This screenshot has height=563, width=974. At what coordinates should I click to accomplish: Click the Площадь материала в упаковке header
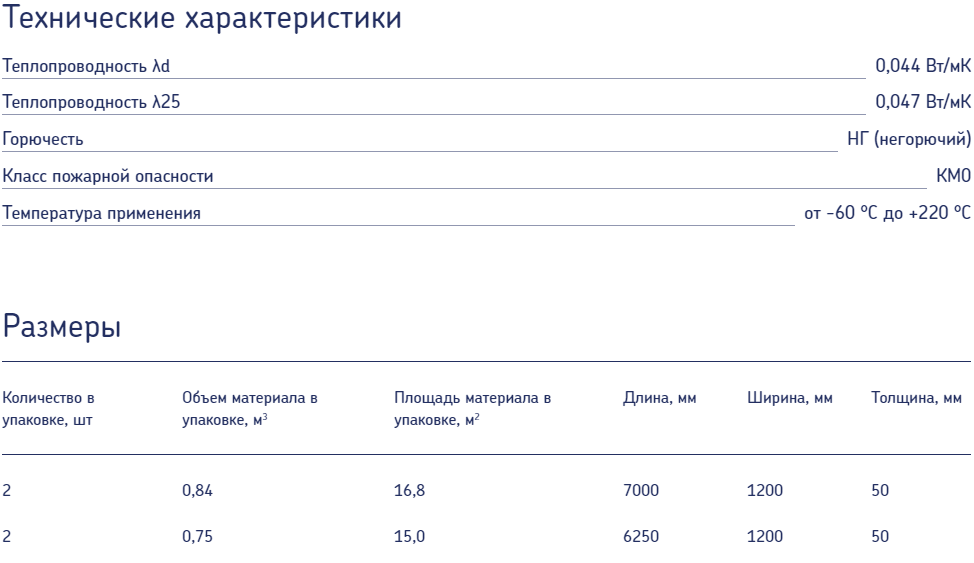[473, 409]
